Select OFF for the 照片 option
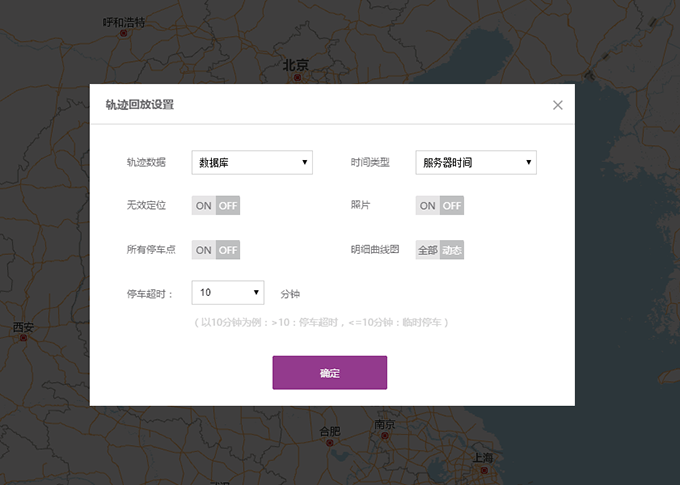Image resolution: width=680 pixels, height=485 pixels. point(453,206)
